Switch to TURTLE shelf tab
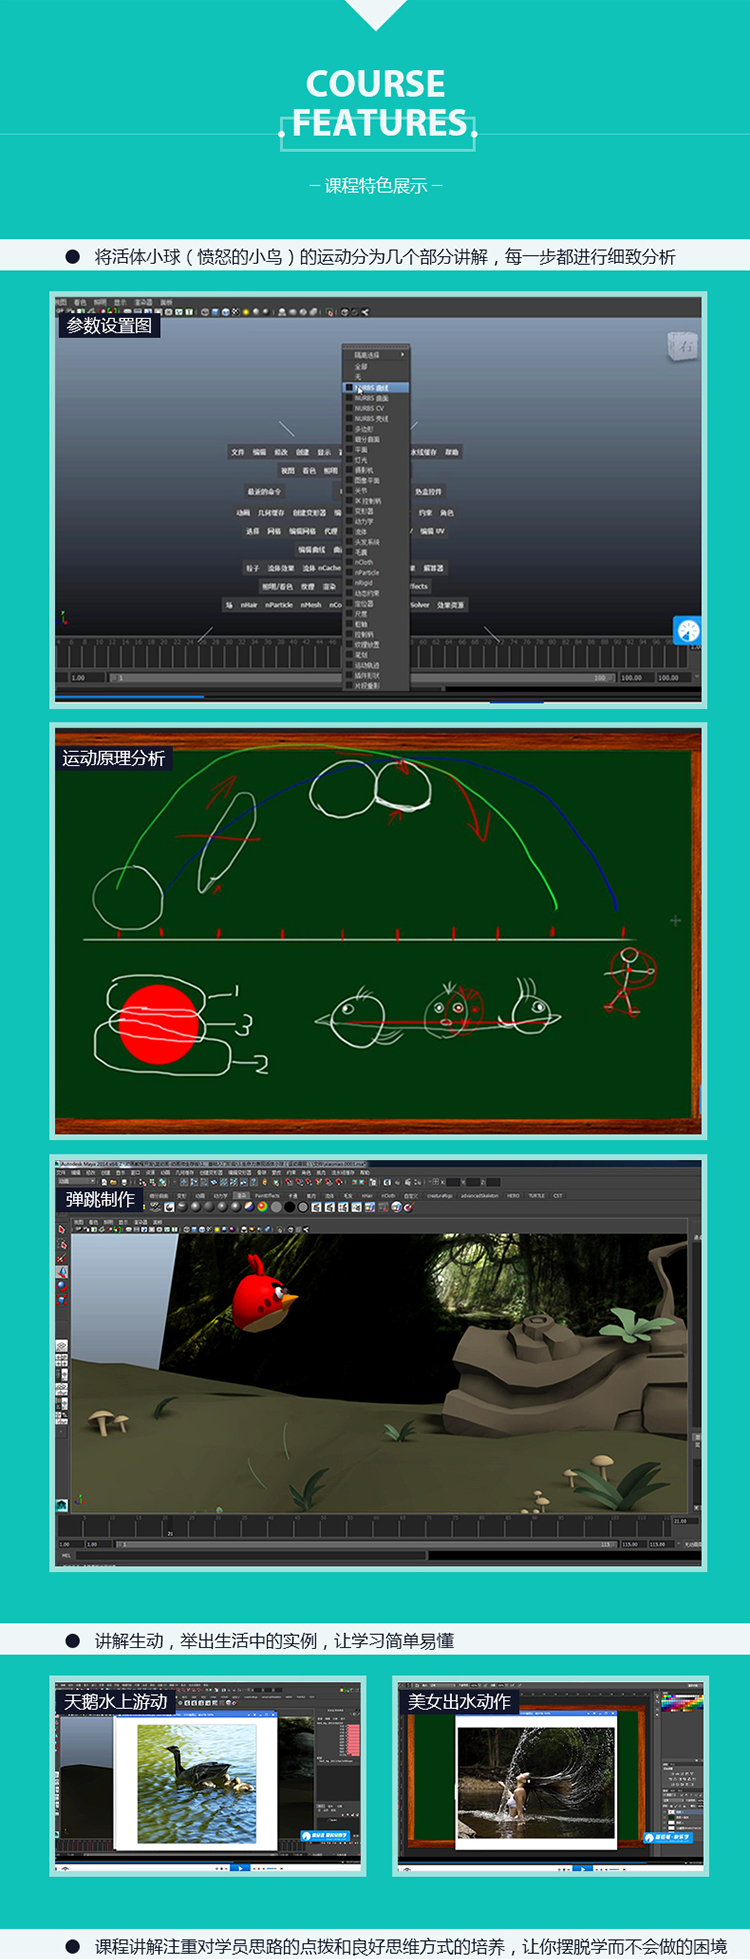Screen dimensions: 750x1960 536,1195
